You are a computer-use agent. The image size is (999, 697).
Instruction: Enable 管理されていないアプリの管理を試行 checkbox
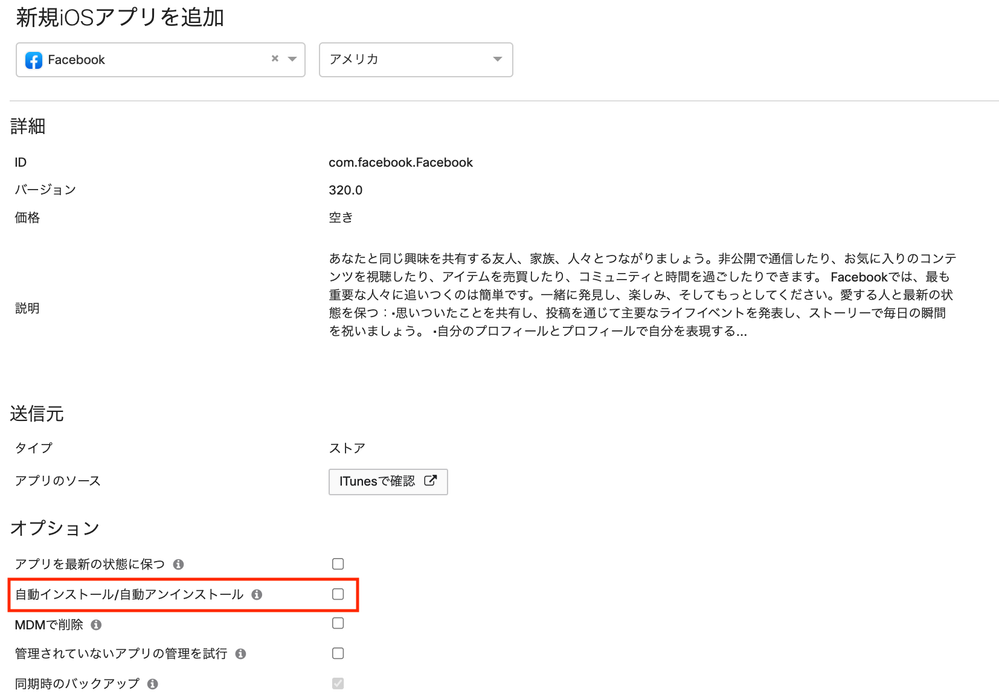point(338,653)
